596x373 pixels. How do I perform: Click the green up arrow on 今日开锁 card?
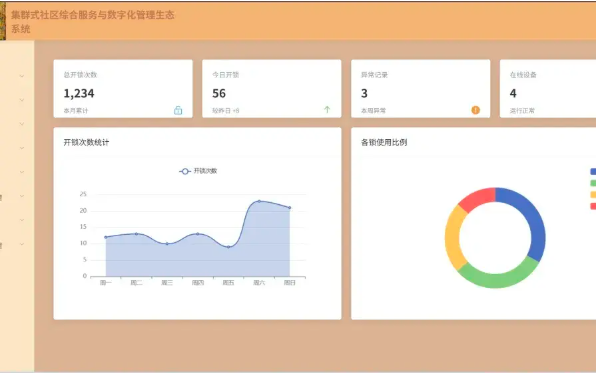point(327,110)
